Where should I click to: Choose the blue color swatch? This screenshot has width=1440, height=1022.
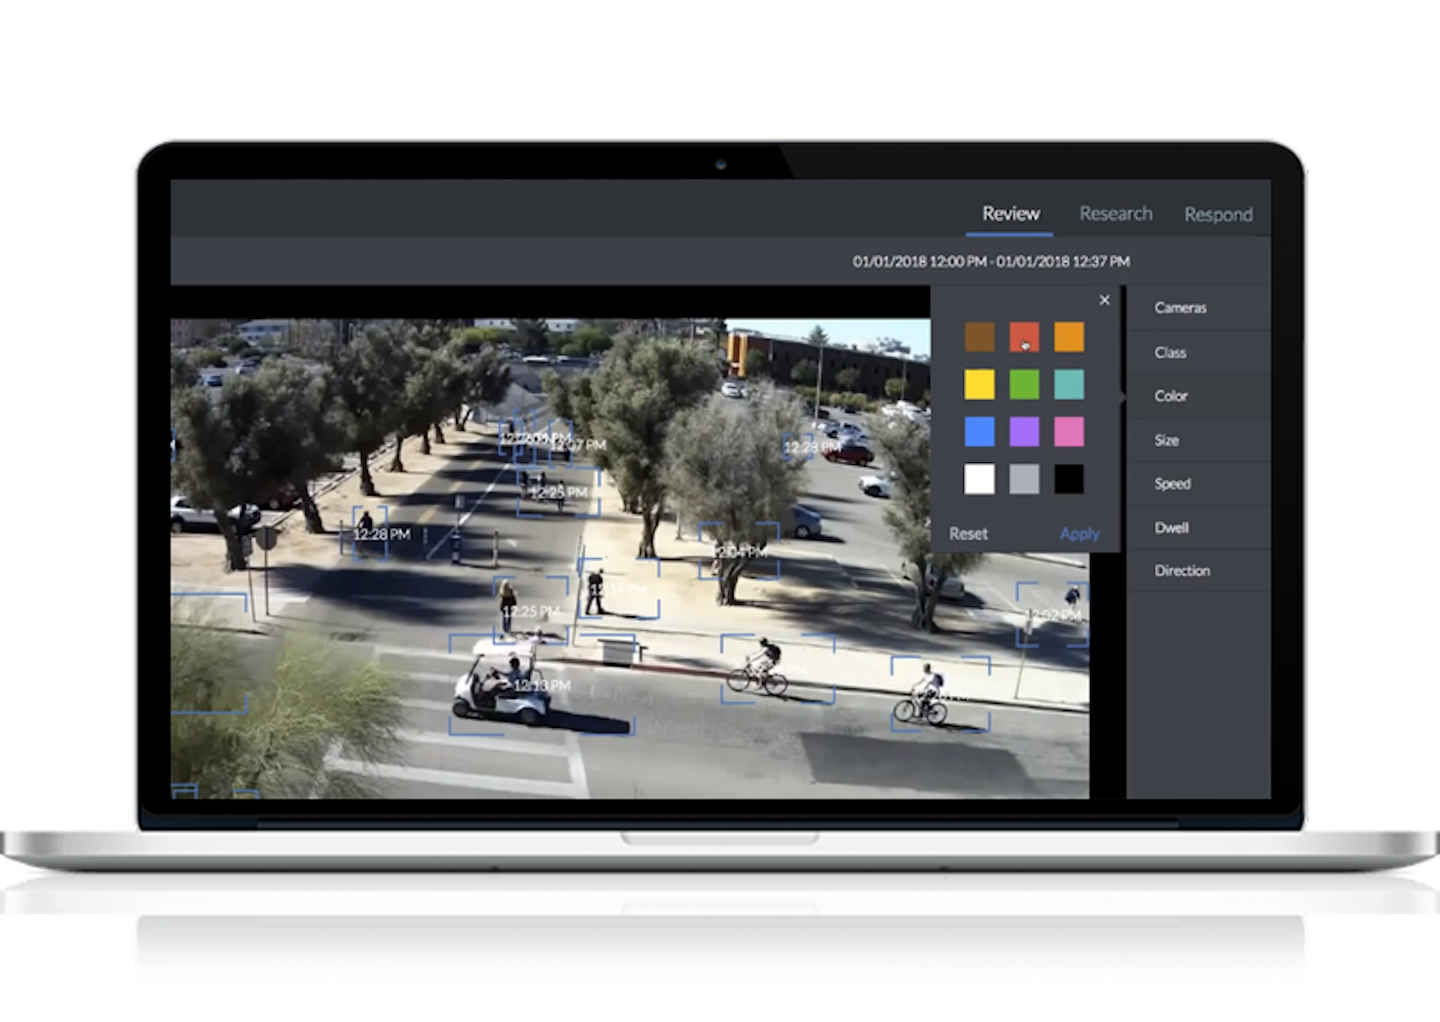click(978, 431)
